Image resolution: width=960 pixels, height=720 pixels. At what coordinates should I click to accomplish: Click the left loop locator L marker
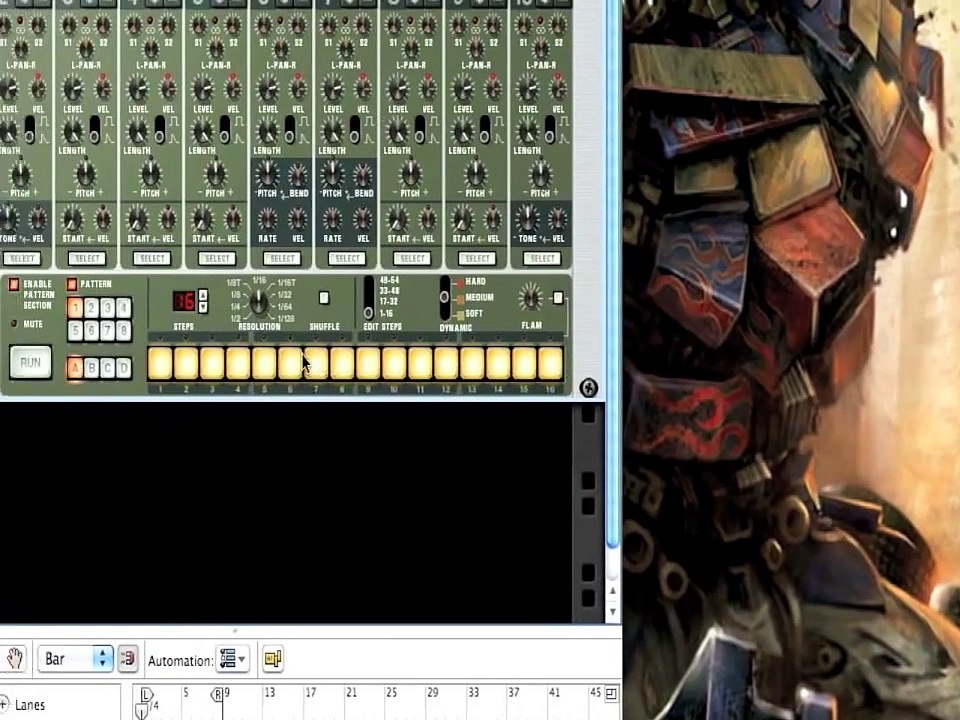click(x=146, y=695)
